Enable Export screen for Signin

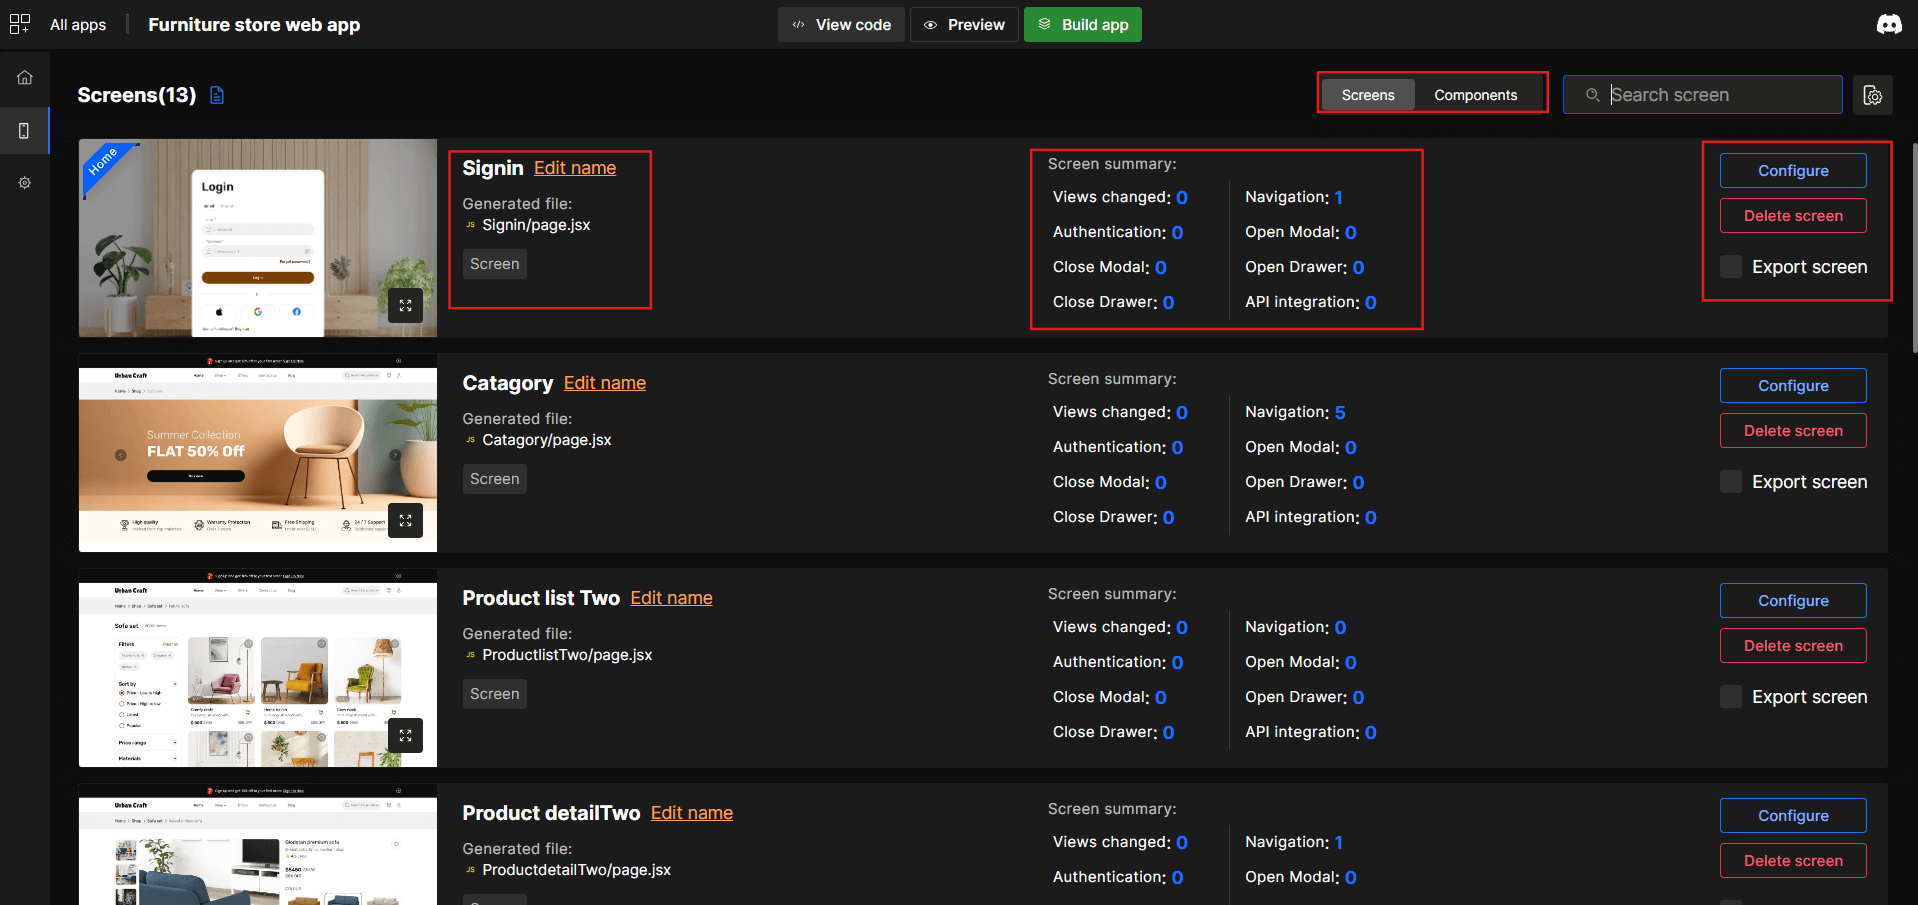pyautogui.click(x=1731, y=267)
